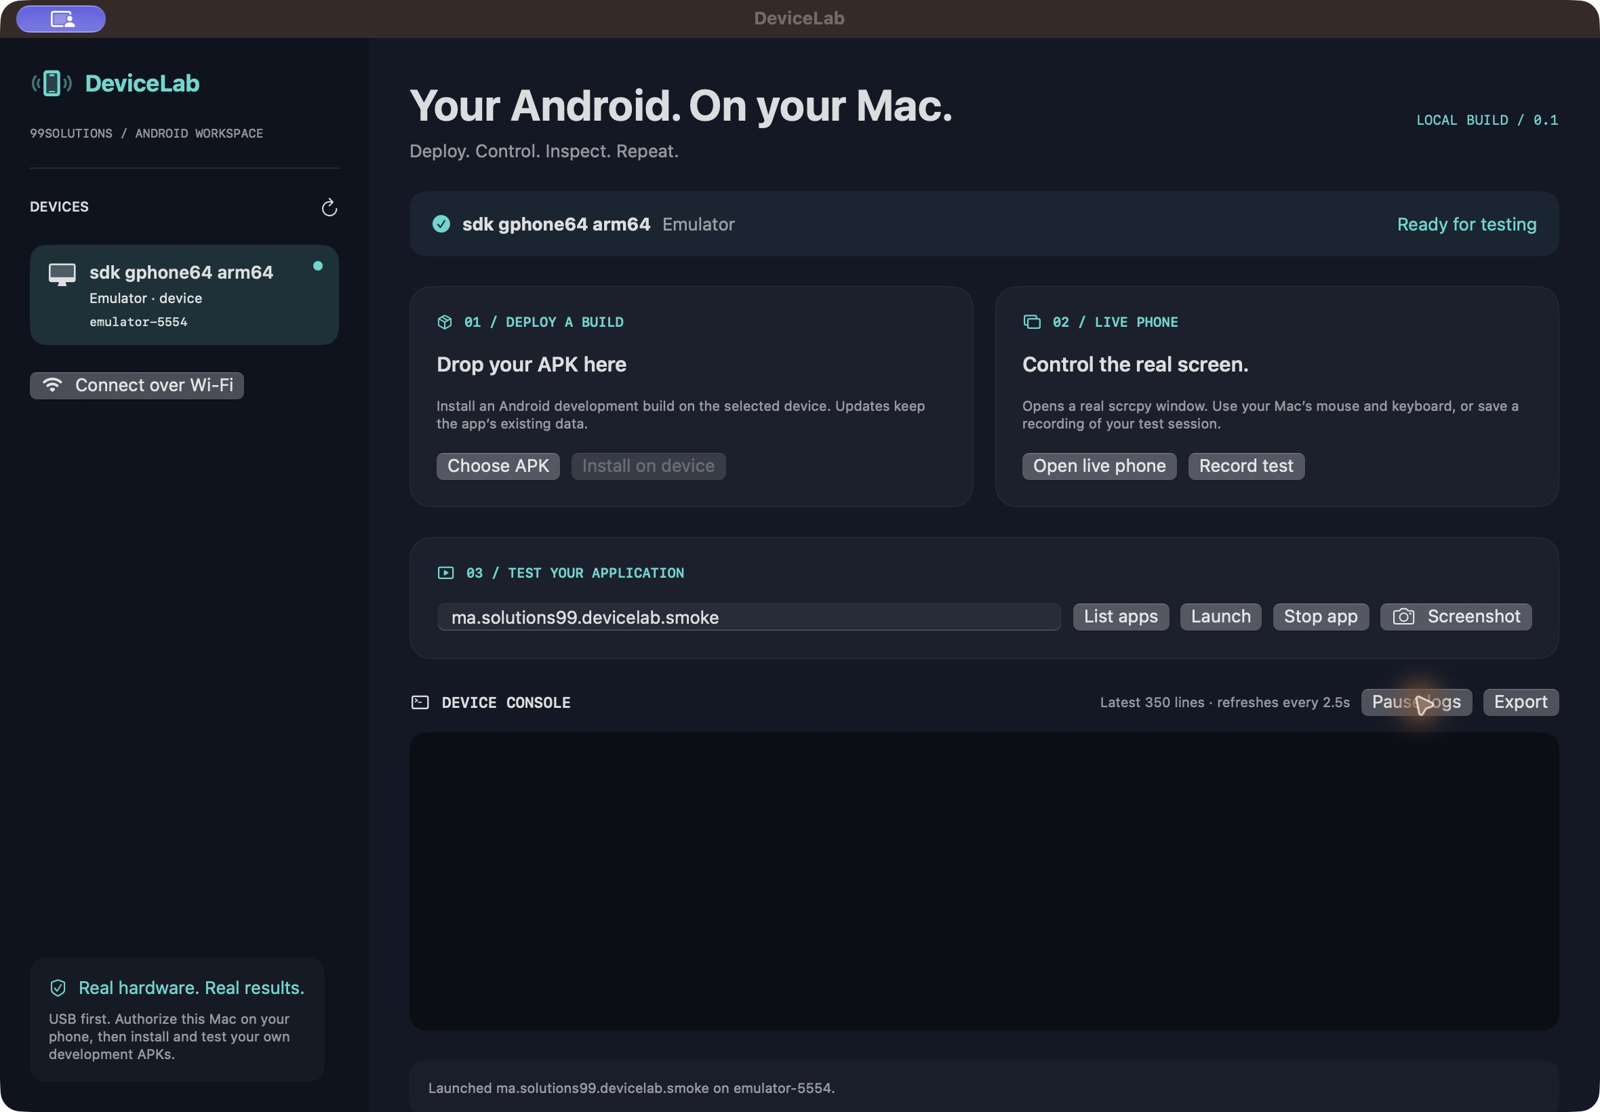
Task: Click 'Deploy. Control. Inspect. Repeat.' subtitle
Action: coord(544,151)
